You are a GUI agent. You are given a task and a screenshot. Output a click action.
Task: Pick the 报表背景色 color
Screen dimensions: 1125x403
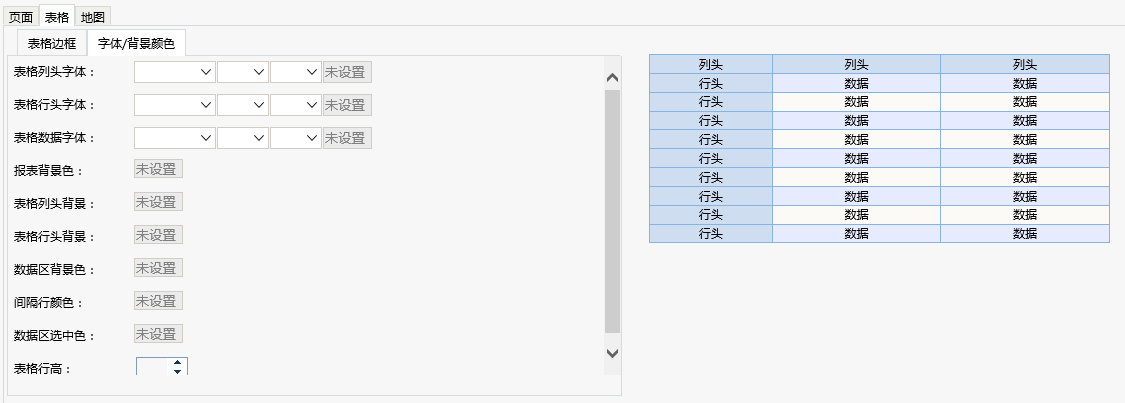[159, 169]
